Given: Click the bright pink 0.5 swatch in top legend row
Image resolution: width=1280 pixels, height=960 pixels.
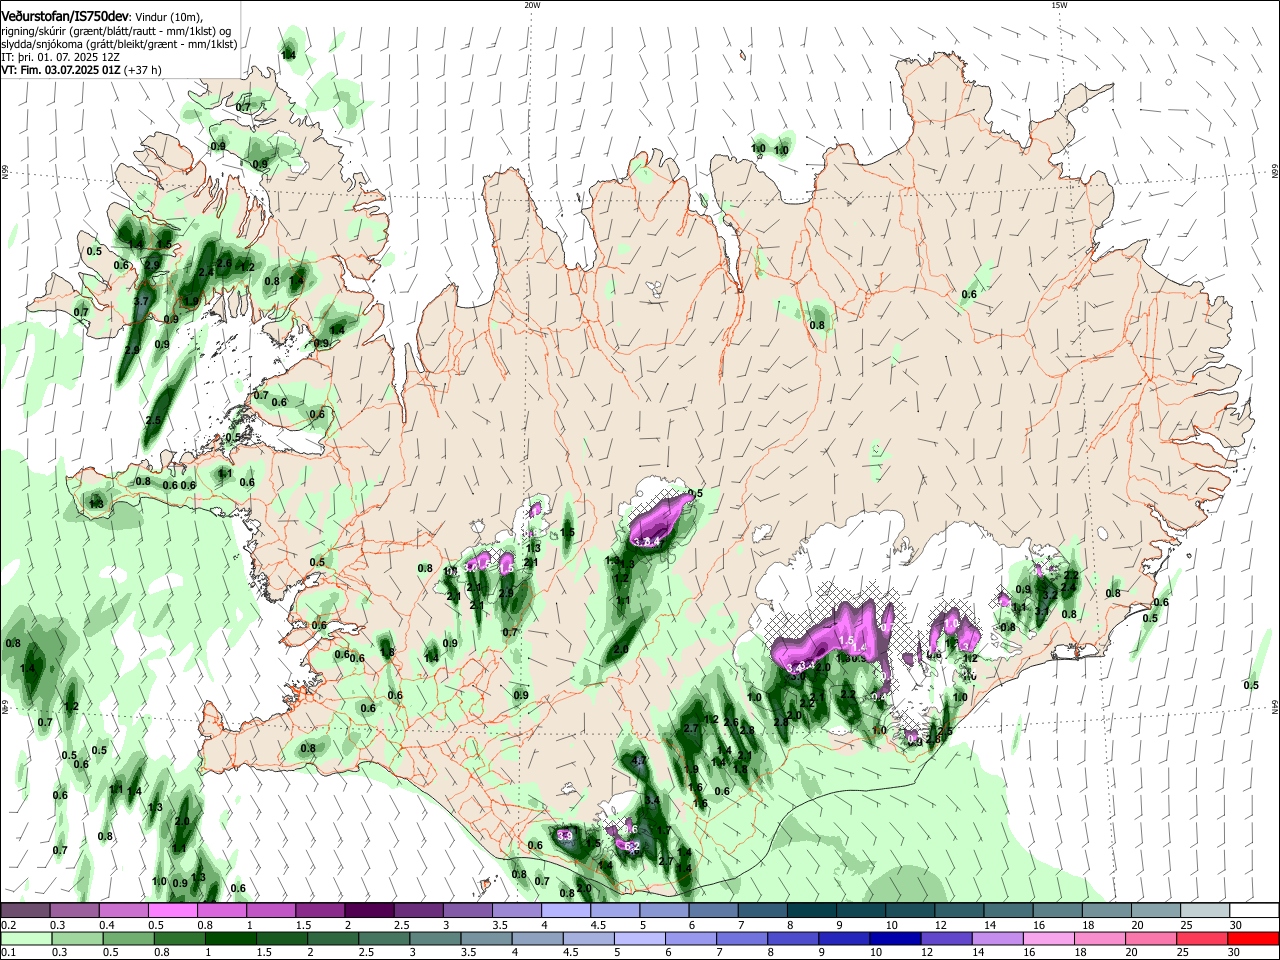Looking at the screenshot, I should [173, 911].
